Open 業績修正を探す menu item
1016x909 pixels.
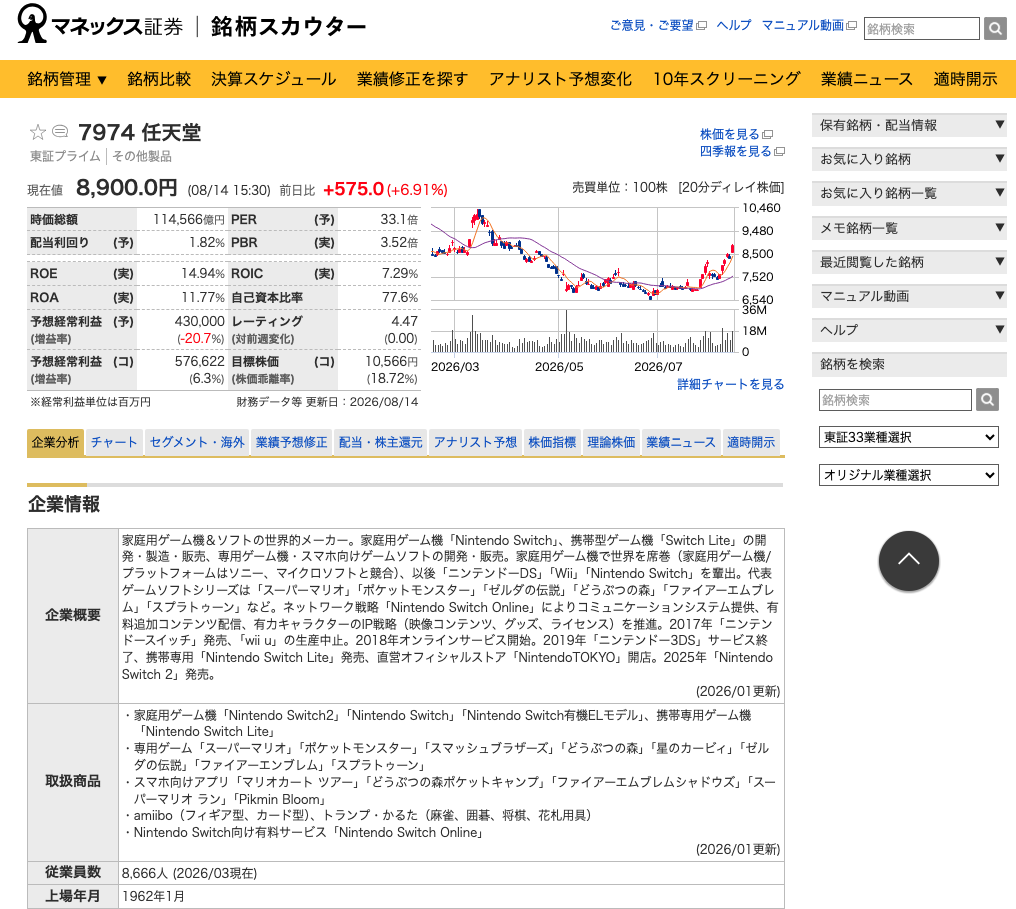[x=412, y=79]
